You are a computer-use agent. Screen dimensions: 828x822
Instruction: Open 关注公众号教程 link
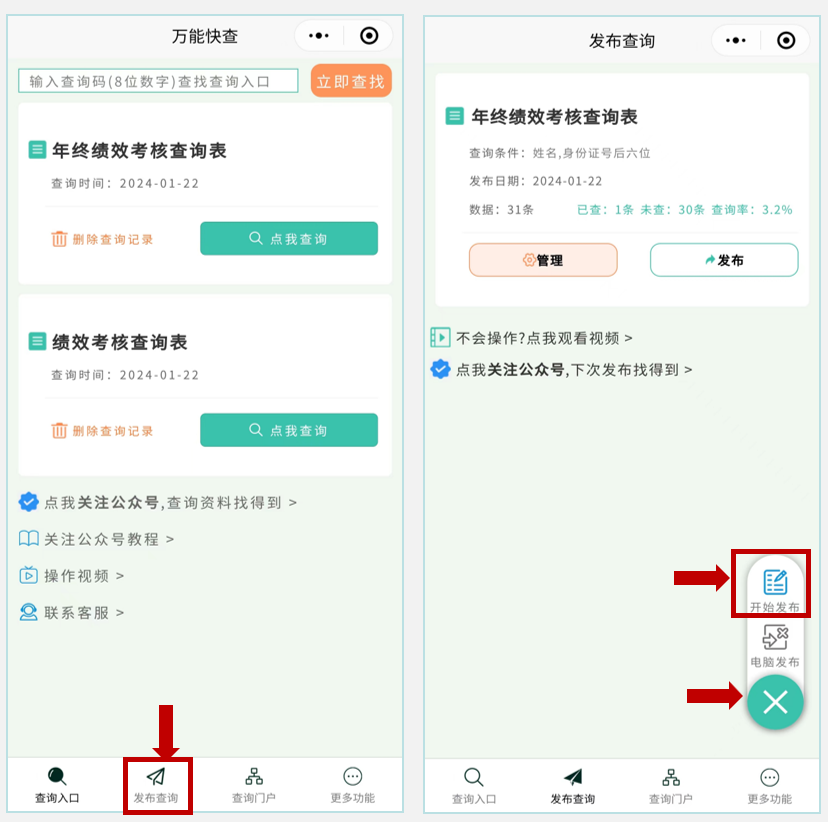[108, 539]
